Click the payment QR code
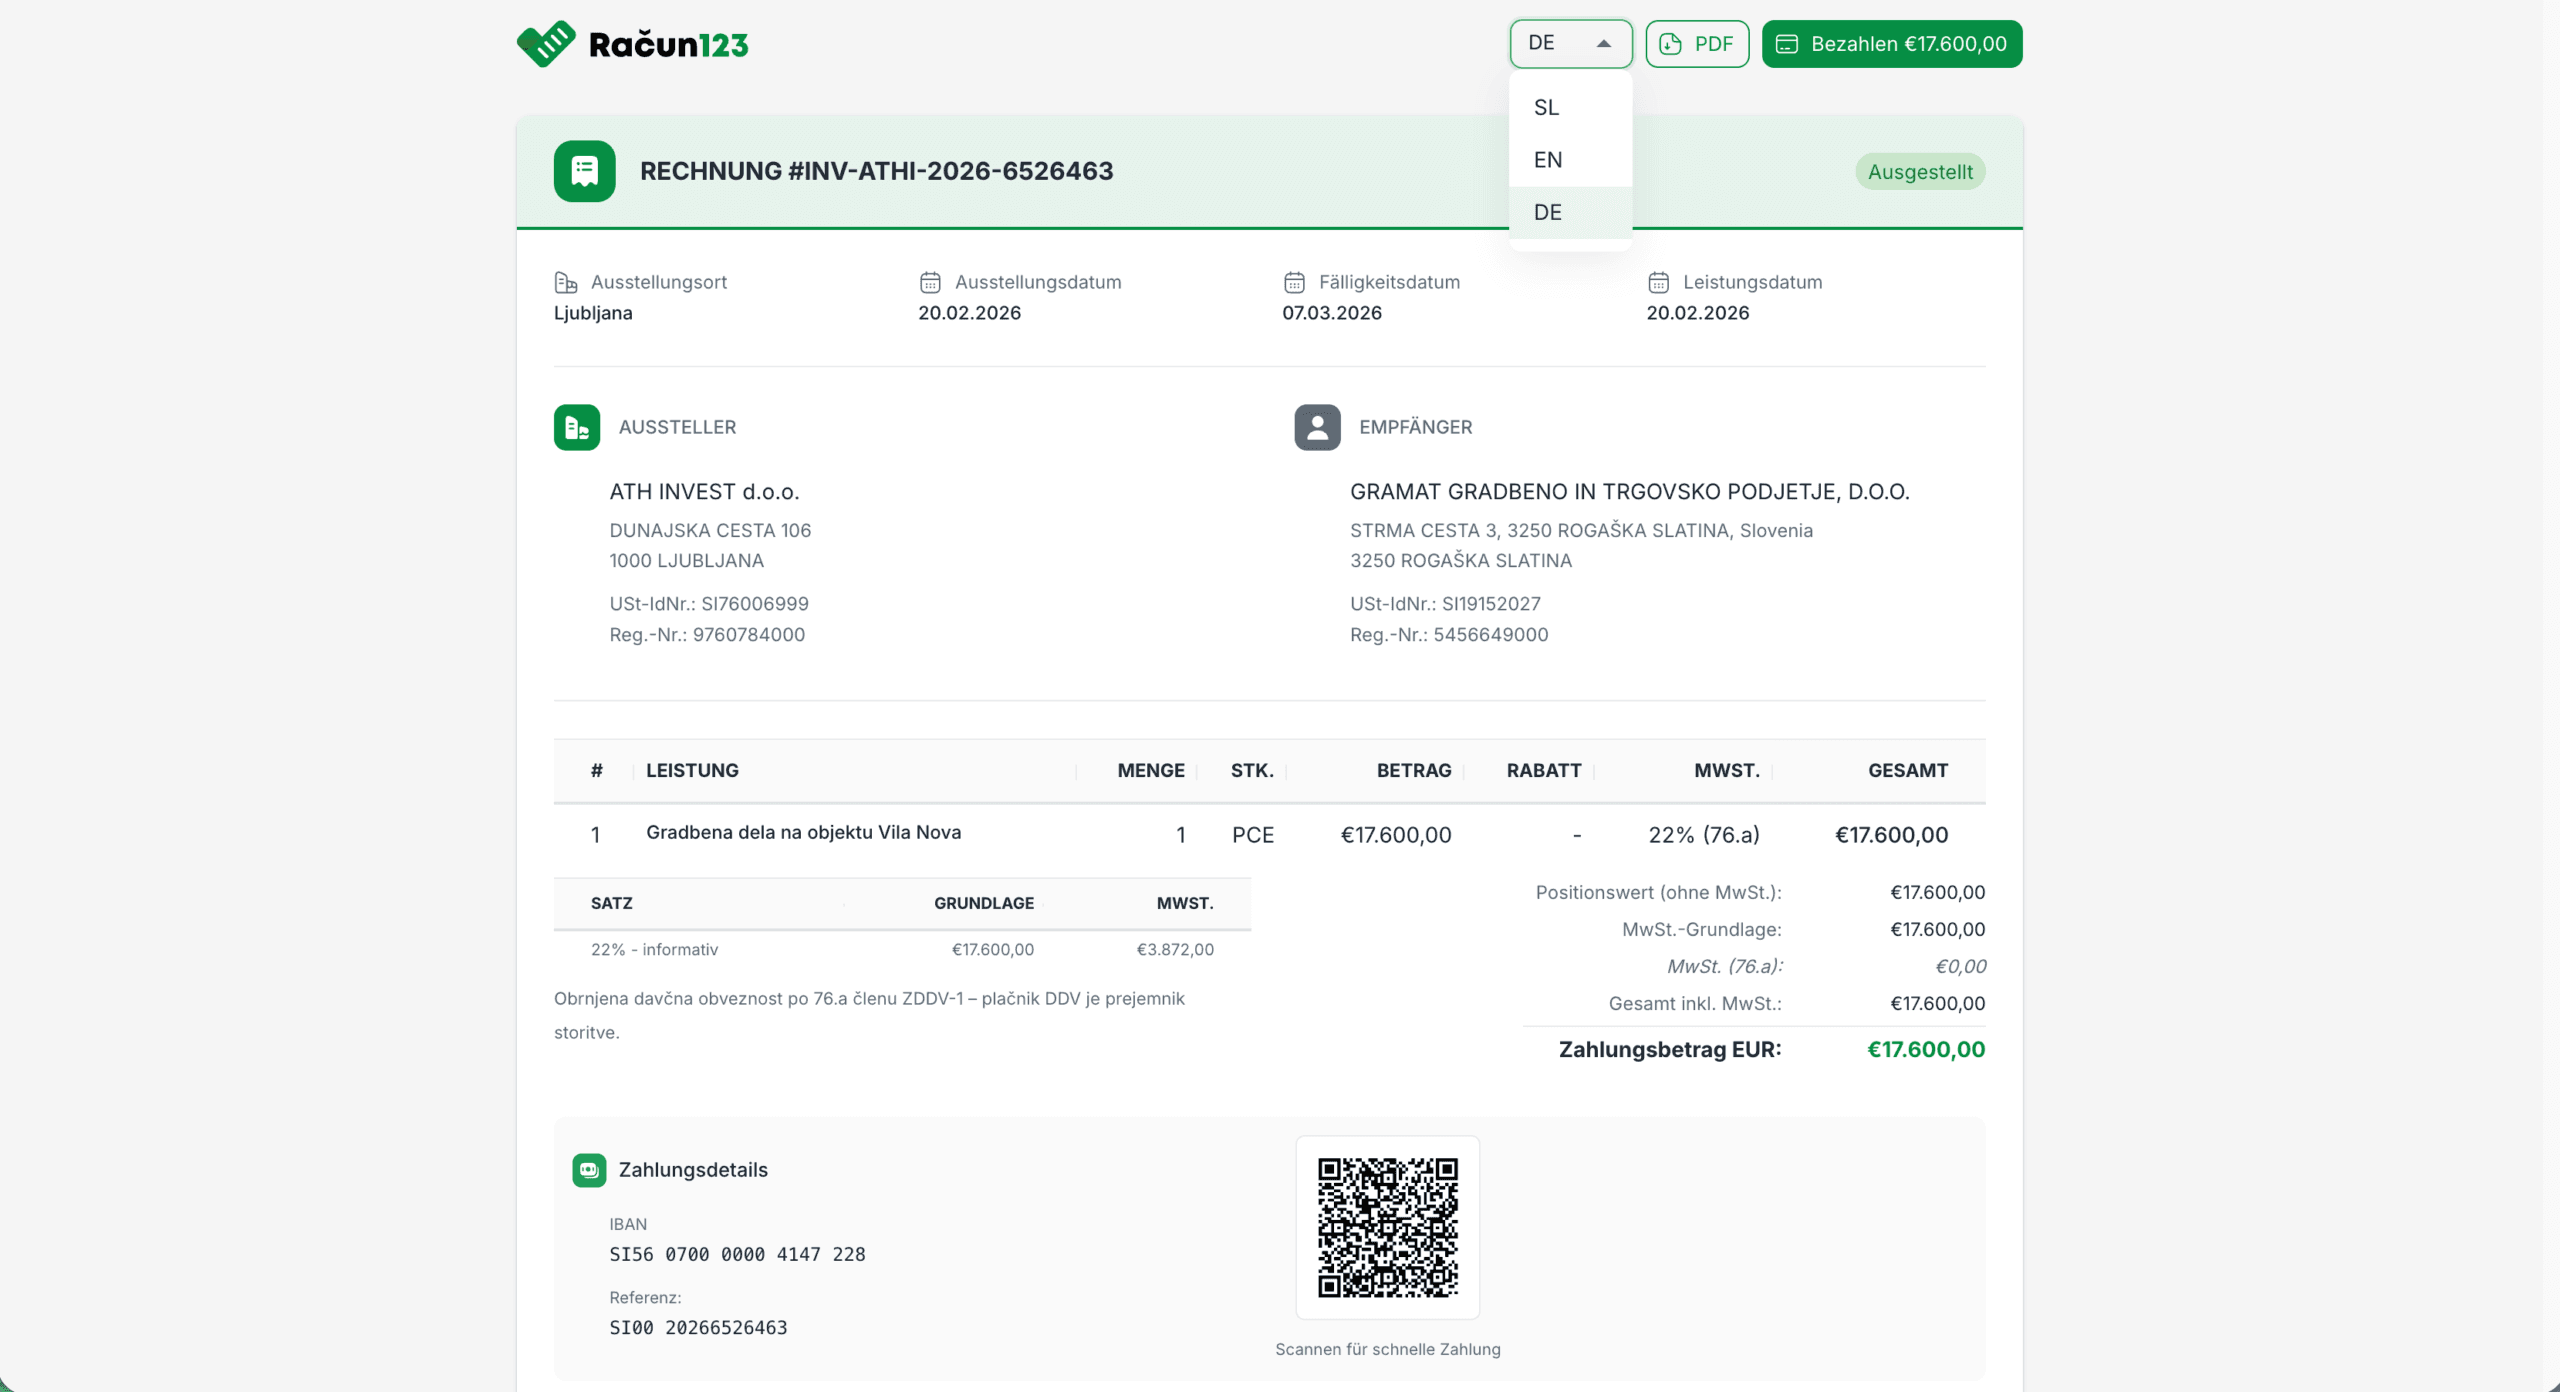2560x1392 pixels. (x=1387, y=1227)
